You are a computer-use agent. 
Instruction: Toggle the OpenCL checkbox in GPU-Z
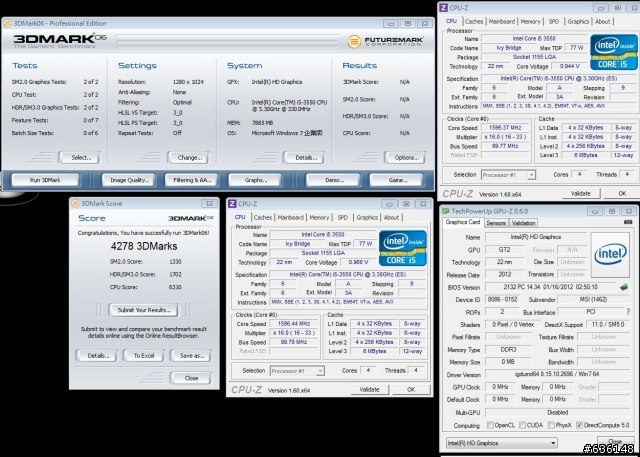point(490,425)
